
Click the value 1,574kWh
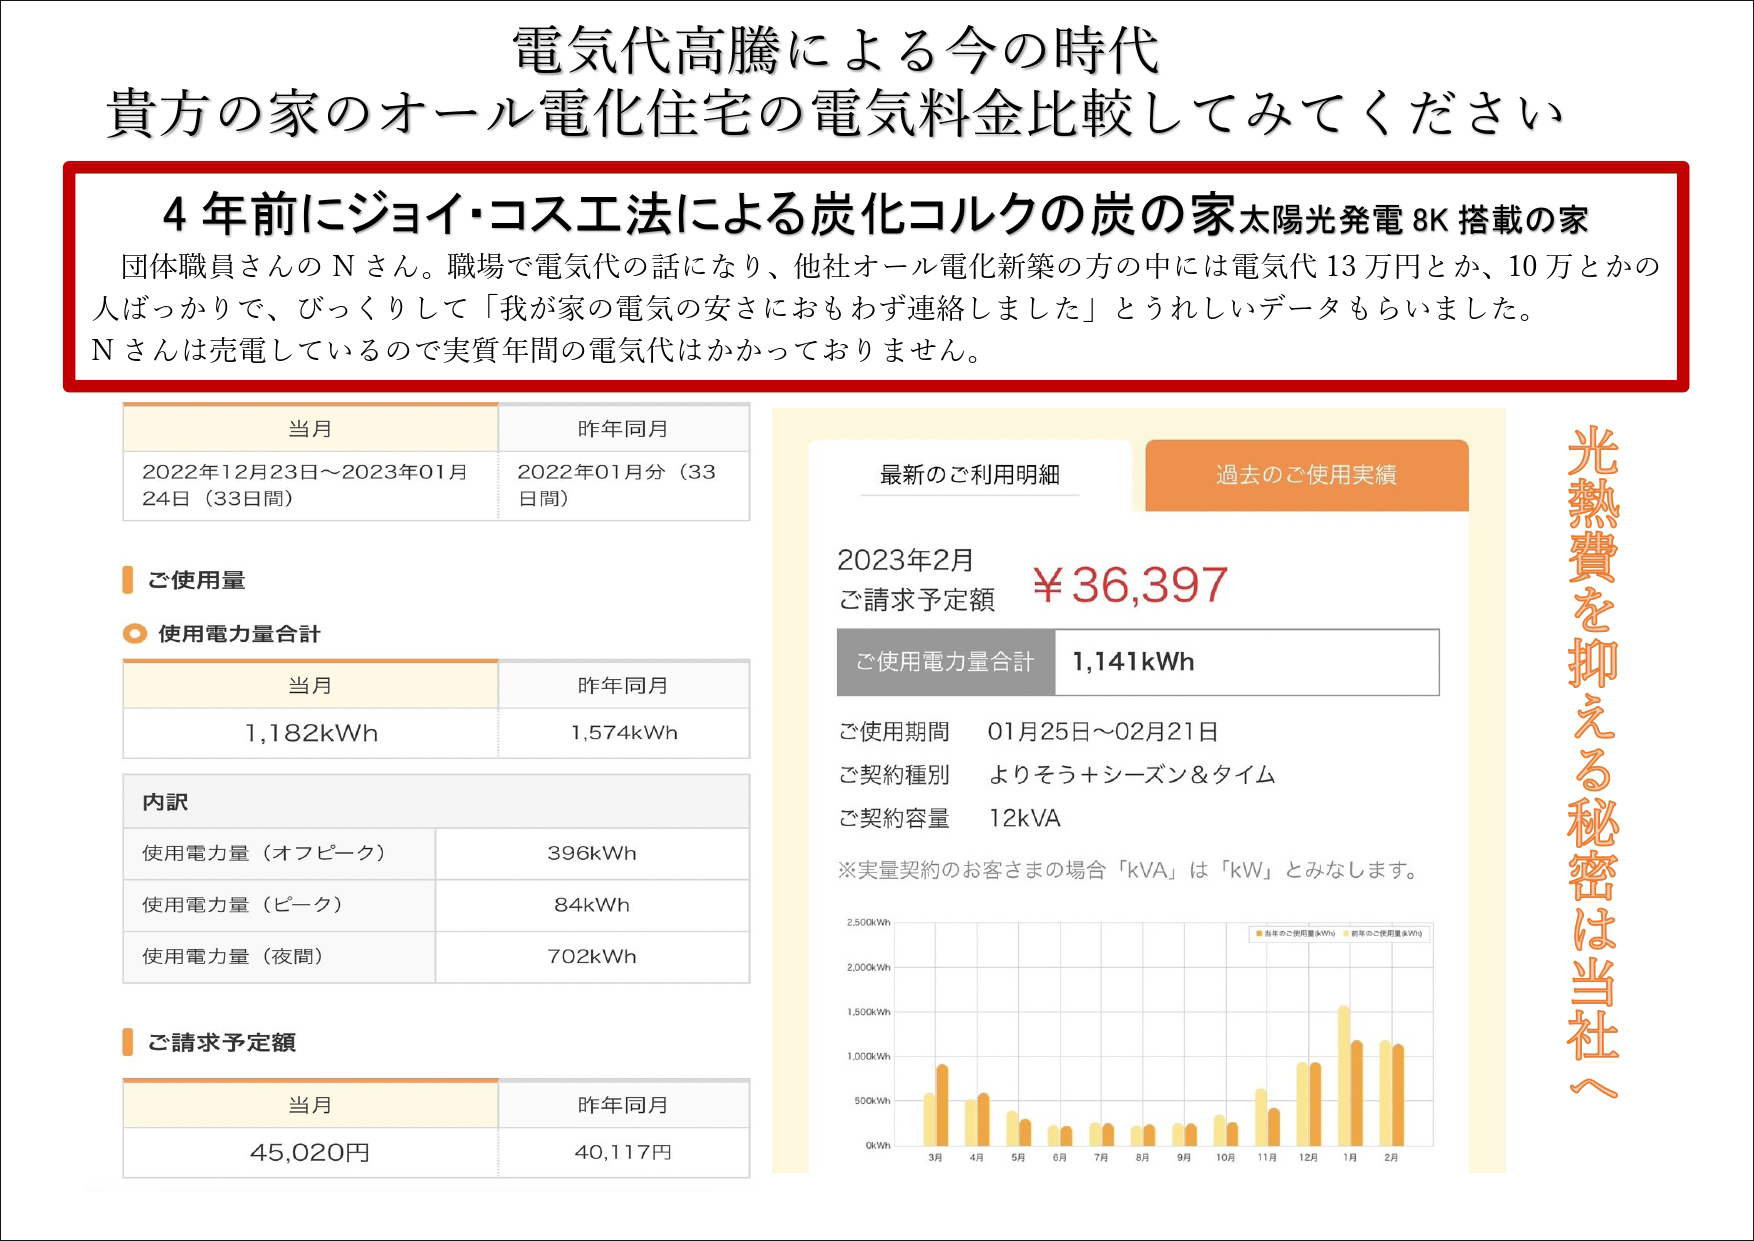click(624, 733)
